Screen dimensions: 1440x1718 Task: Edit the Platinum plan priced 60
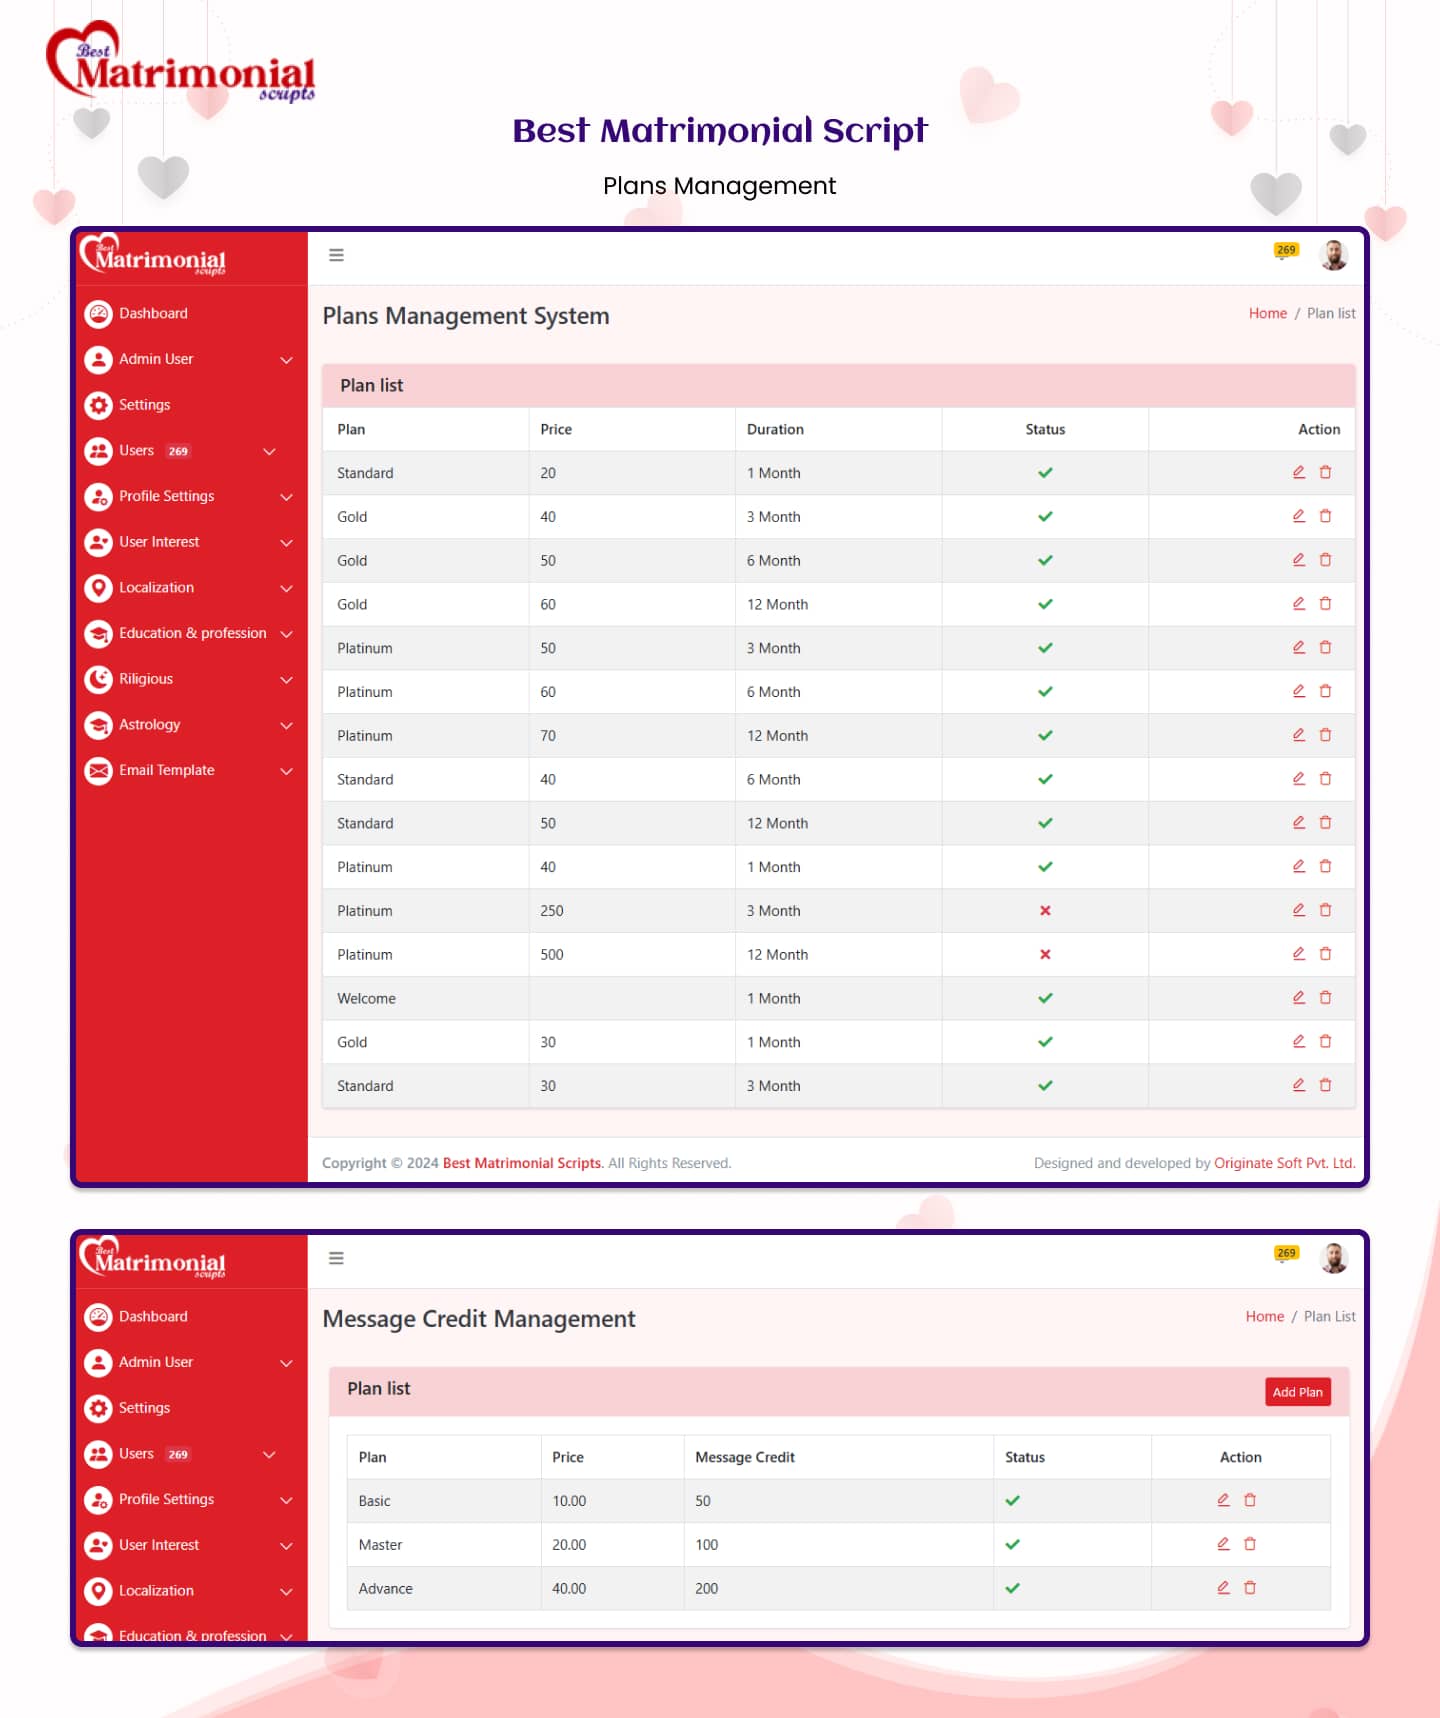[x=1298, y=691]
